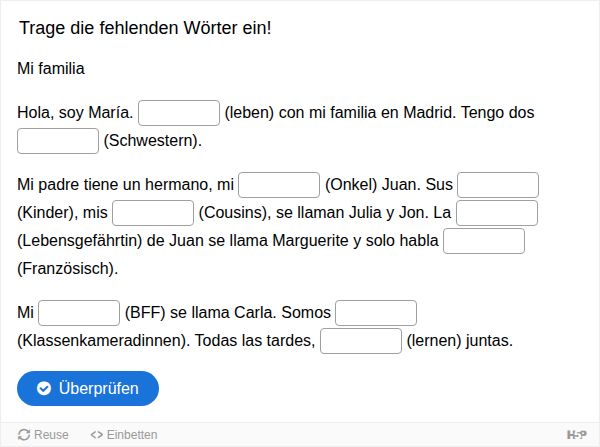Click the heading 'Trage die fehlenden Wörter ein!'
Viewport: 600px width, 447px height.
click(x=146, y=28)
